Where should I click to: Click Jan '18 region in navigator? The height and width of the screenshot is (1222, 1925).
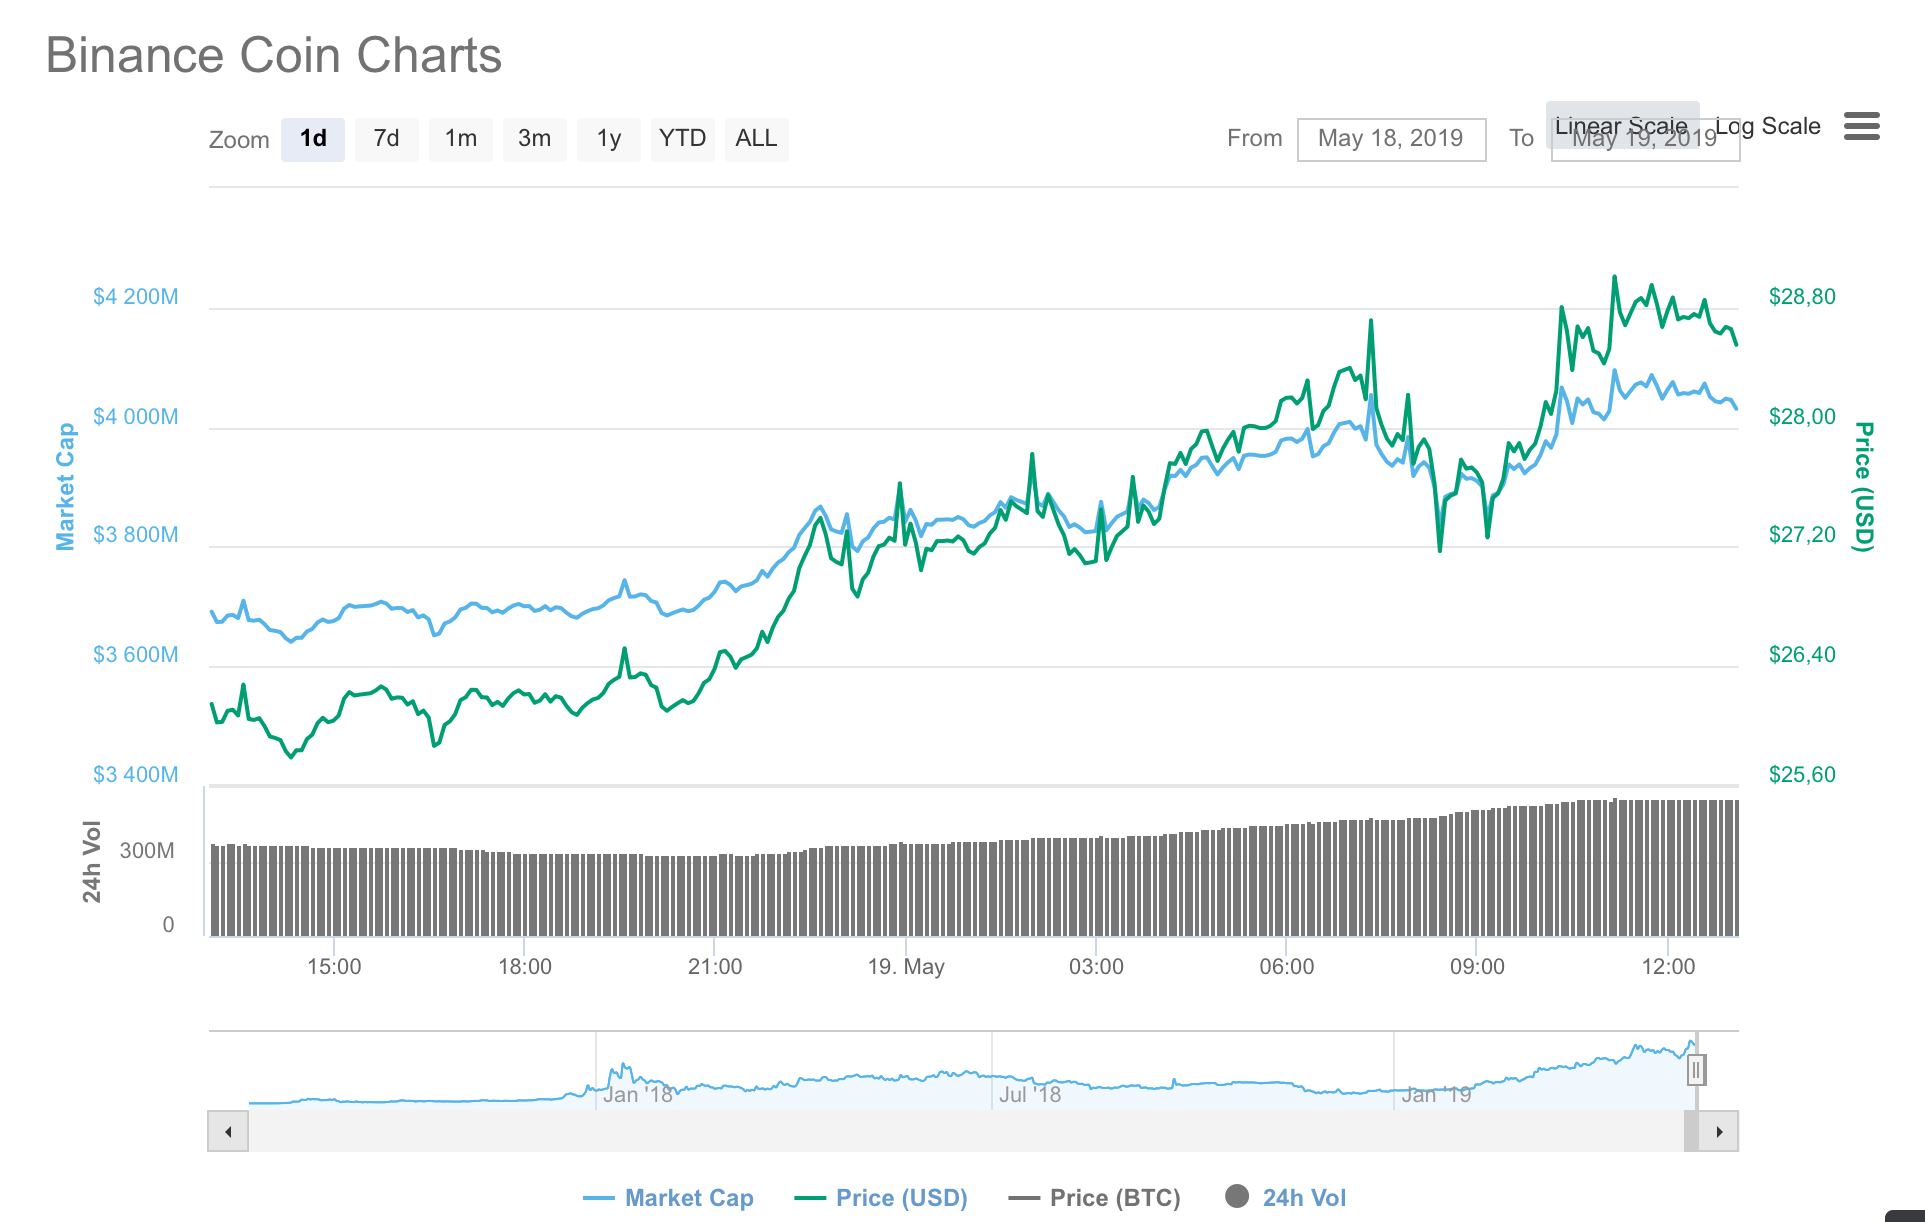tap(638, 1095)
